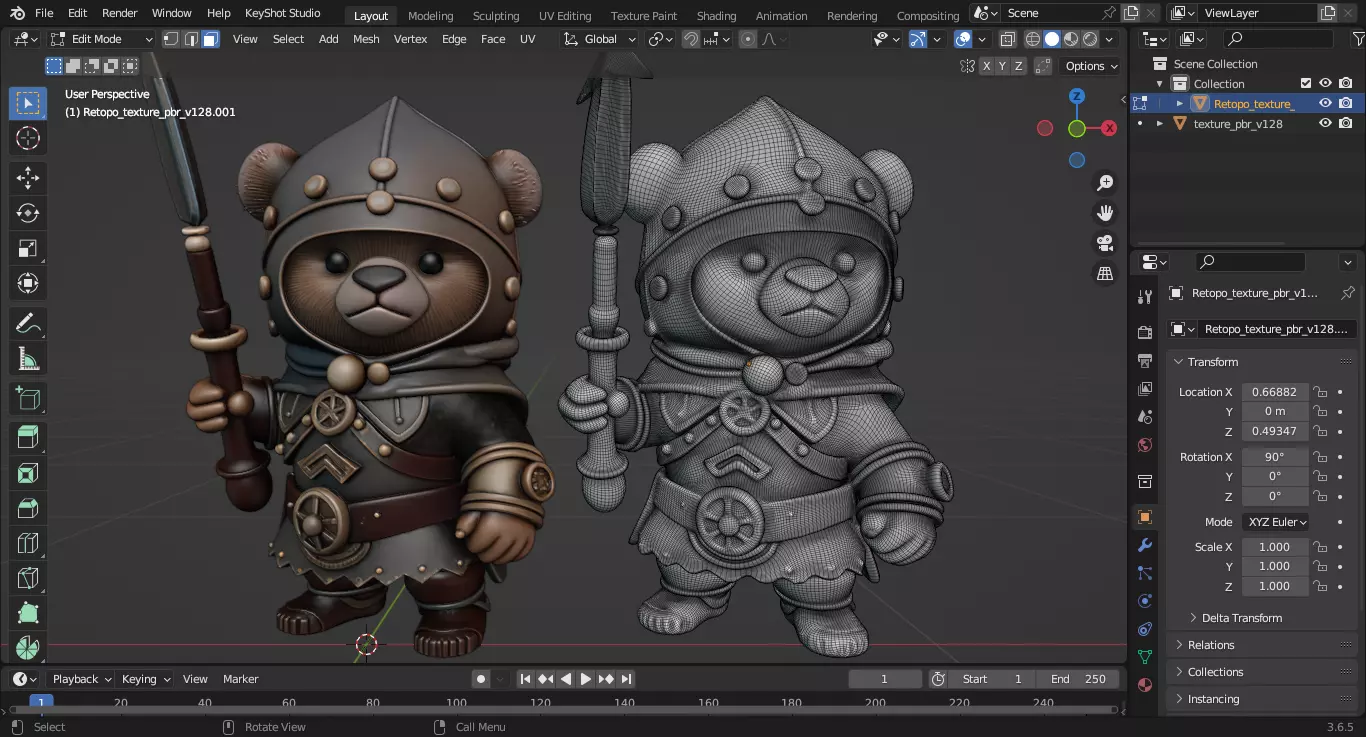The width and height of the screenshot is (1366, 737).
Task: Select the Select Box tool
Action: pyautogui.click(x=28, y=103)
